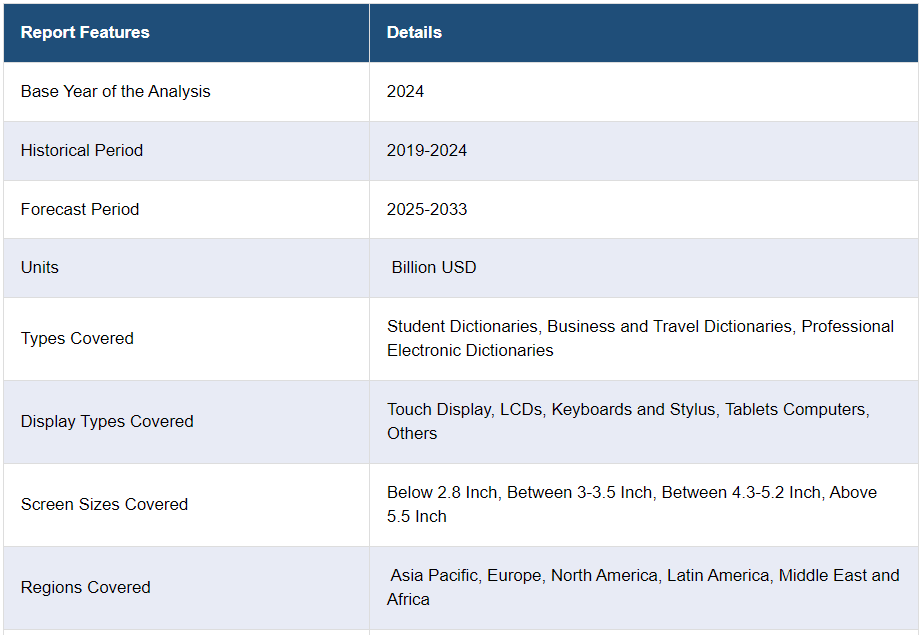Click the Billion USD value
Viewport: 923px width, 635px height.
click(x=434, y=268)
